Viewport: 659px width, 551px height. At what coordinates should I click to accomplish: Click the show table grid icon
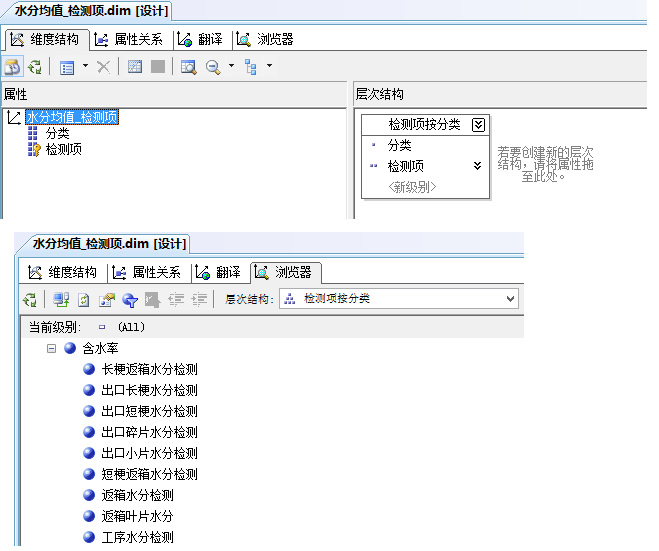coord(134,66)
